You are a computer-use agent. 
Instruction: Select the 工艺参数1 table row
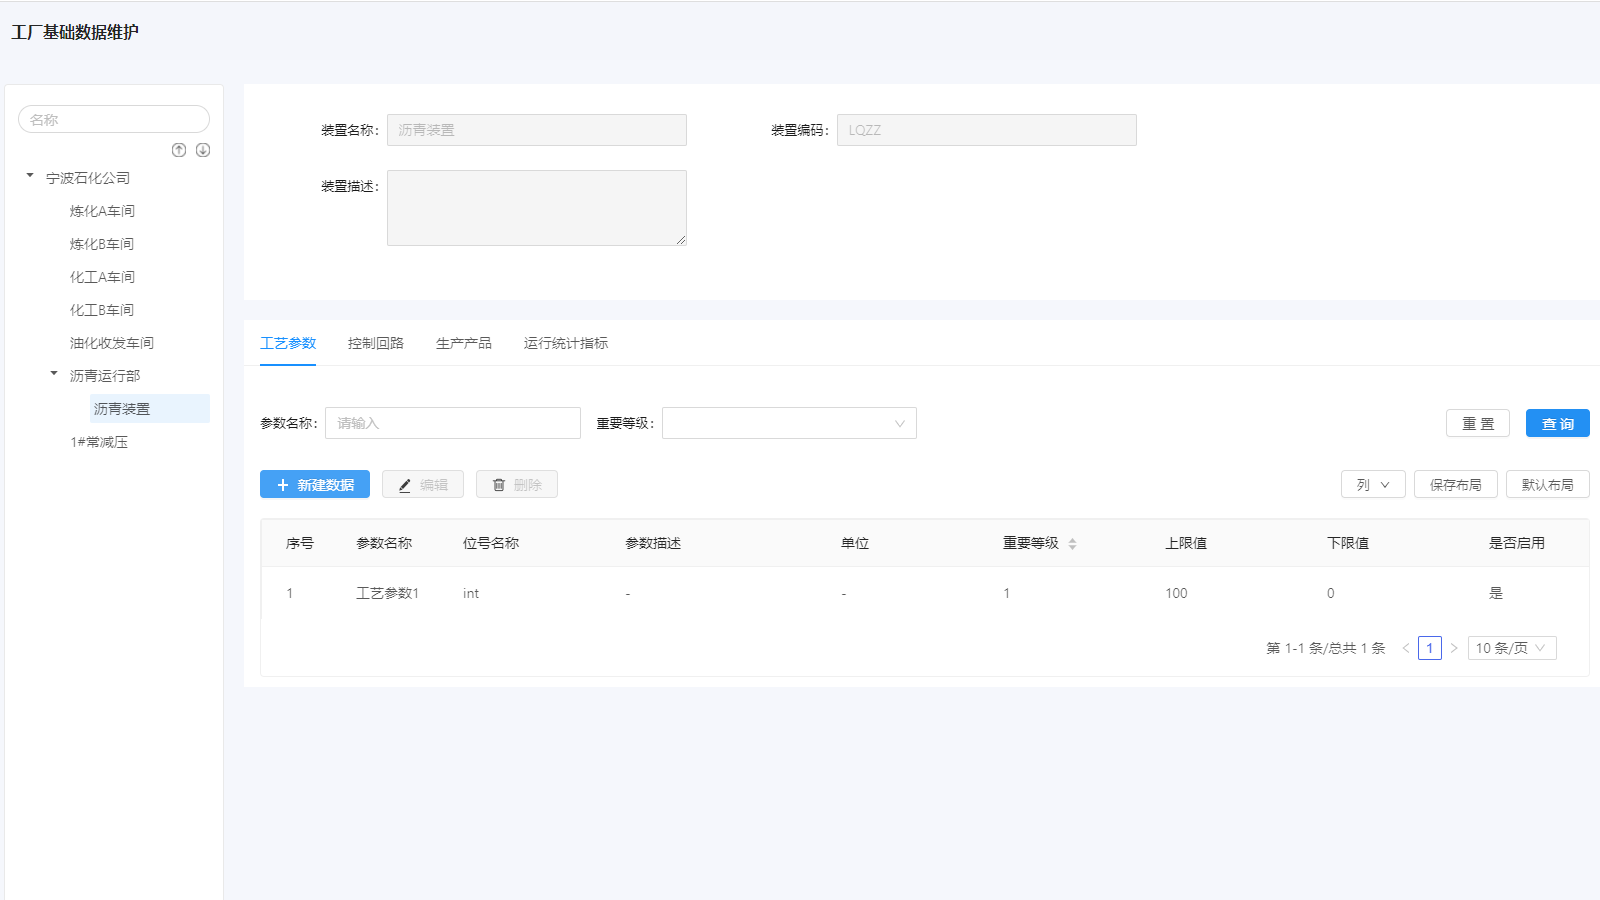[387, 593]
